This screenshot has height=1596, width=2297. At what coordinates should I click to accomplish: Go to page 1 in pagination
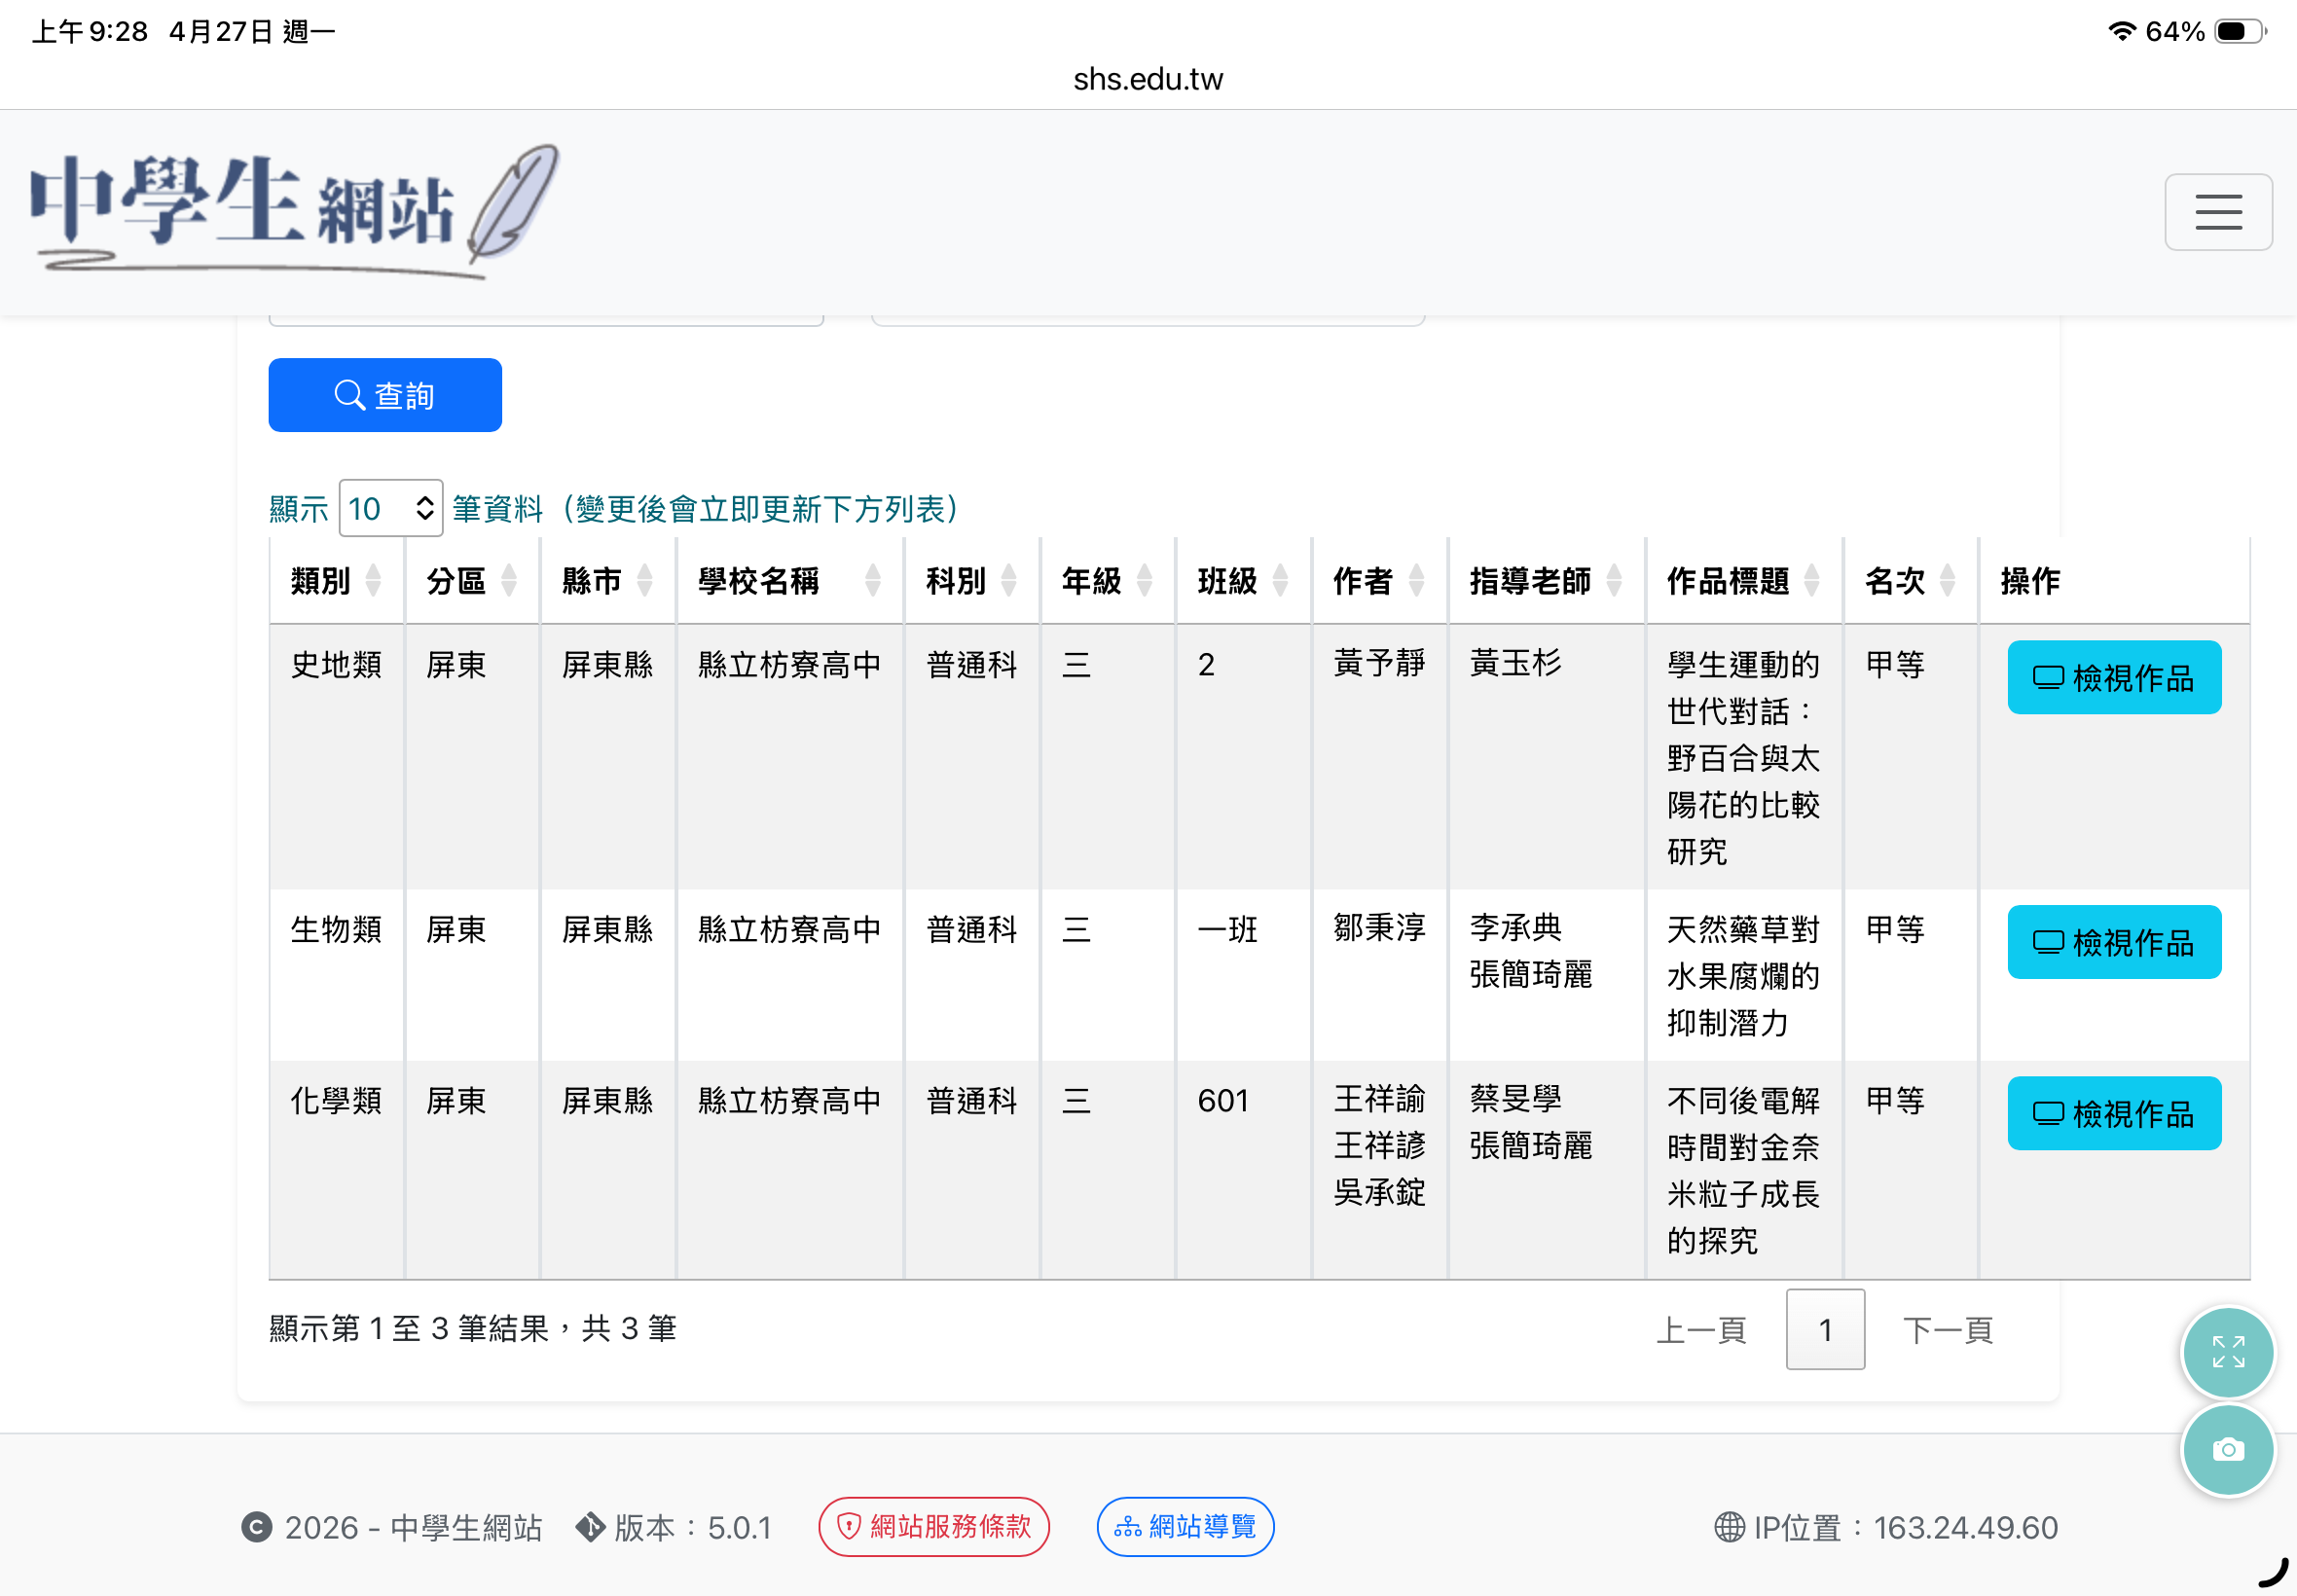point(1825,1329)
